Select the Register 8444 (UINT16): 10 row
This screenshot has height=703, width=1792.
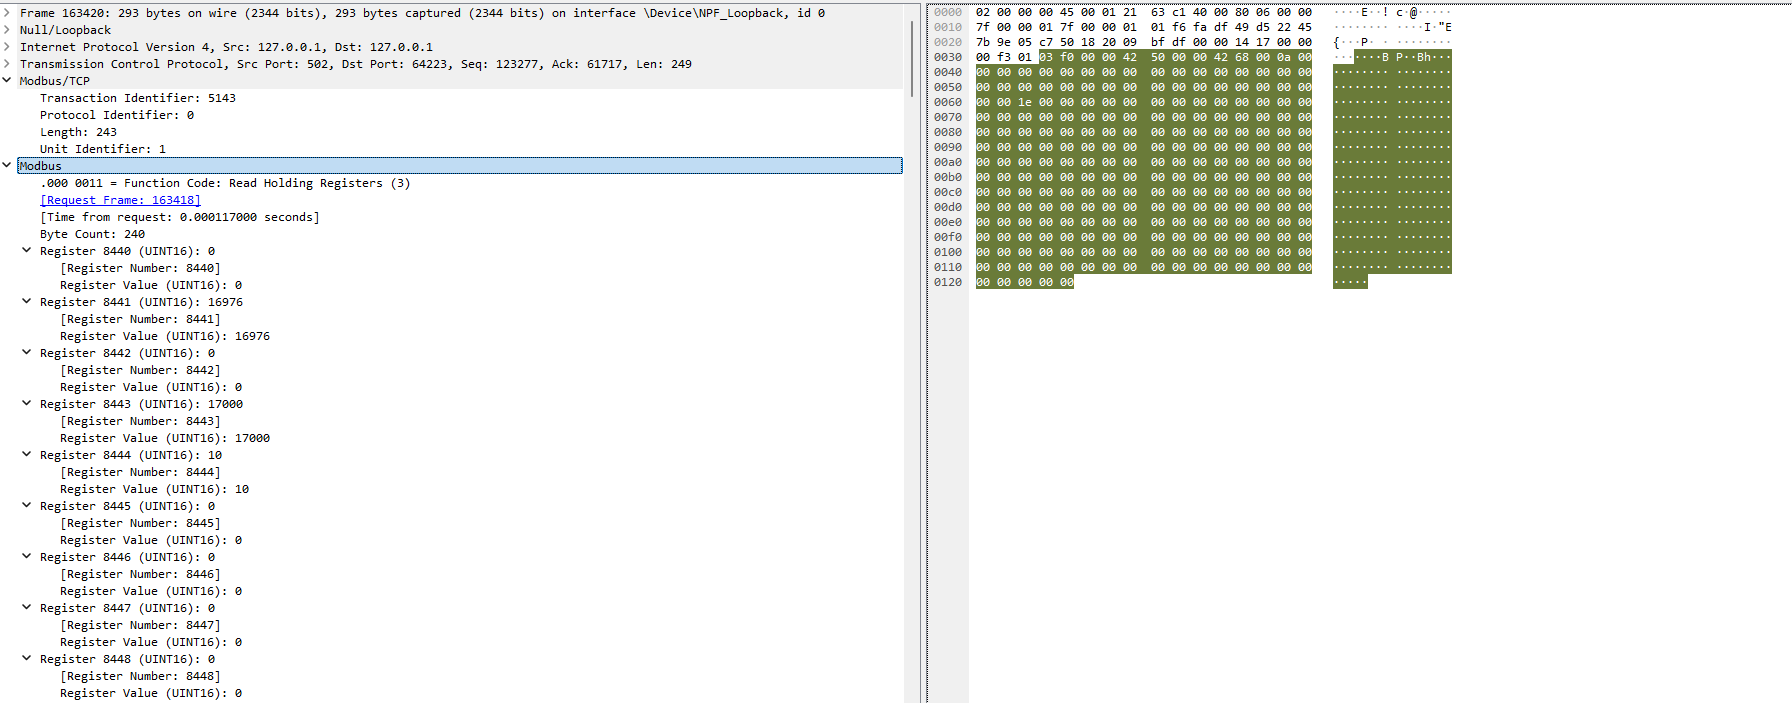coord(131,455)
